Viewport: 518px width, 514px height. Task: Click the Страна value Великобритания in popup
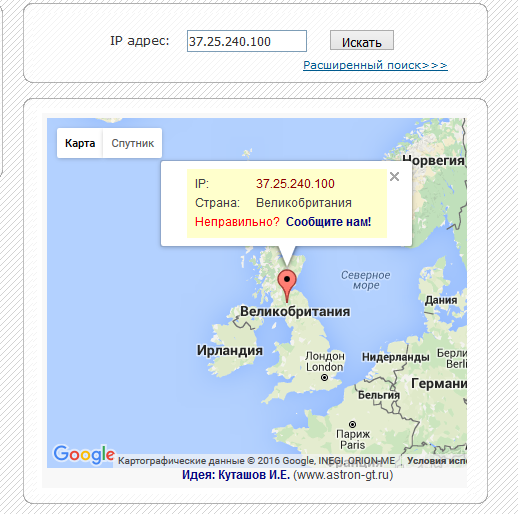pyautogui.click(x=304, y=203)
